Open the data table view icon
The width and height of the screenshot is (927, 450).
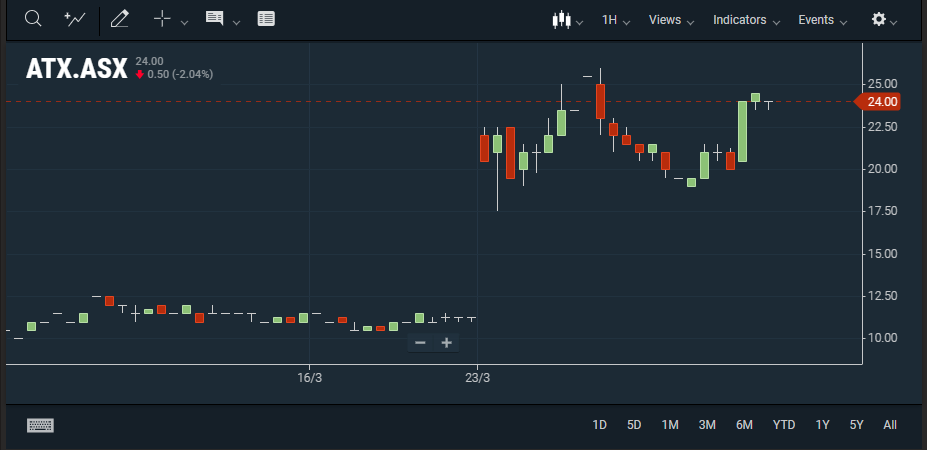tap(266, 19)
